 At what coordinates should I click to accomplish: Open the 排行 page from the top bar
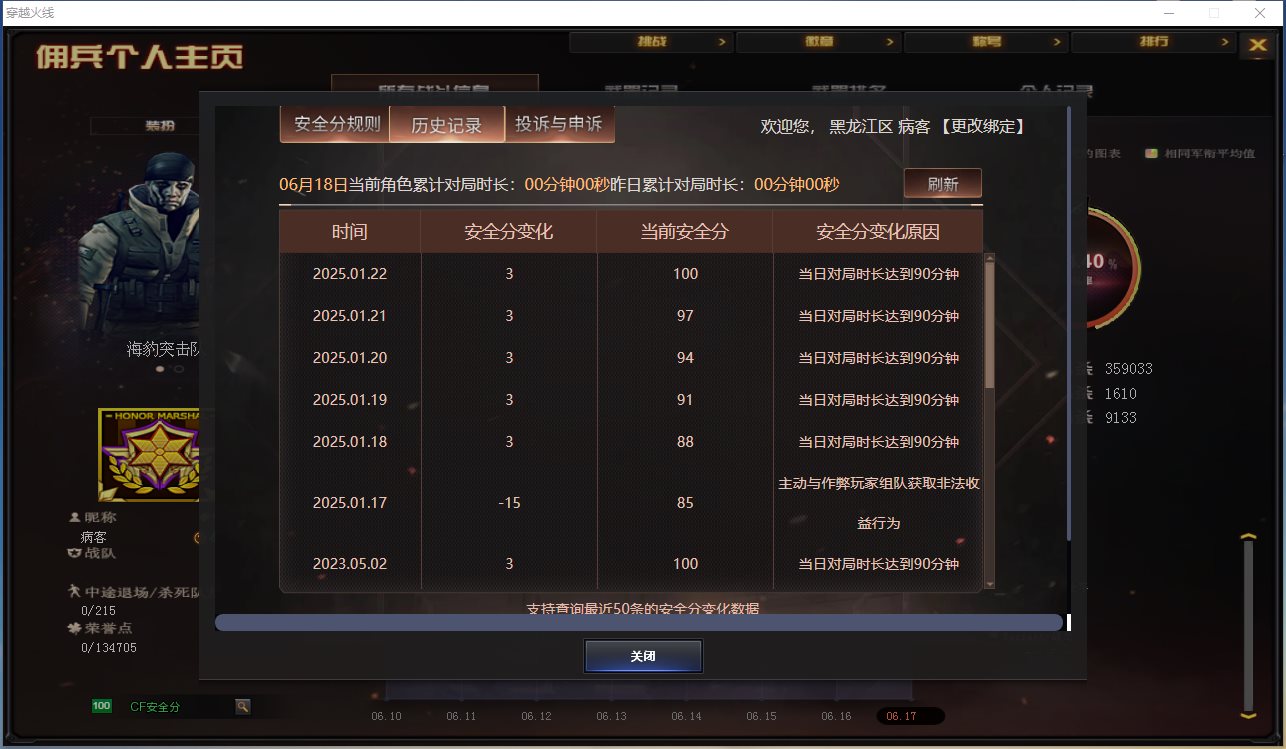(x=1153, y=42)
